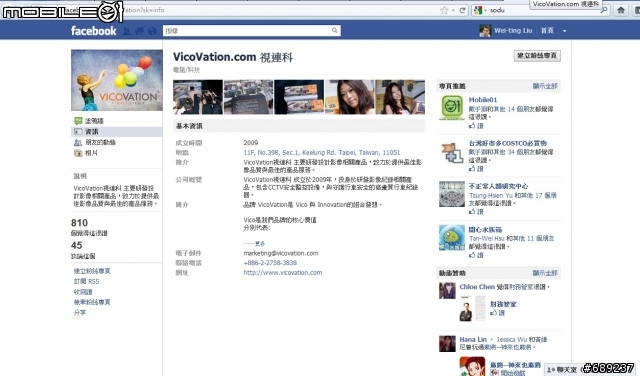Image resolution: width=640 pixels, height=376 pixels.
Task: Click browser reload button
Action: [462, 11]
